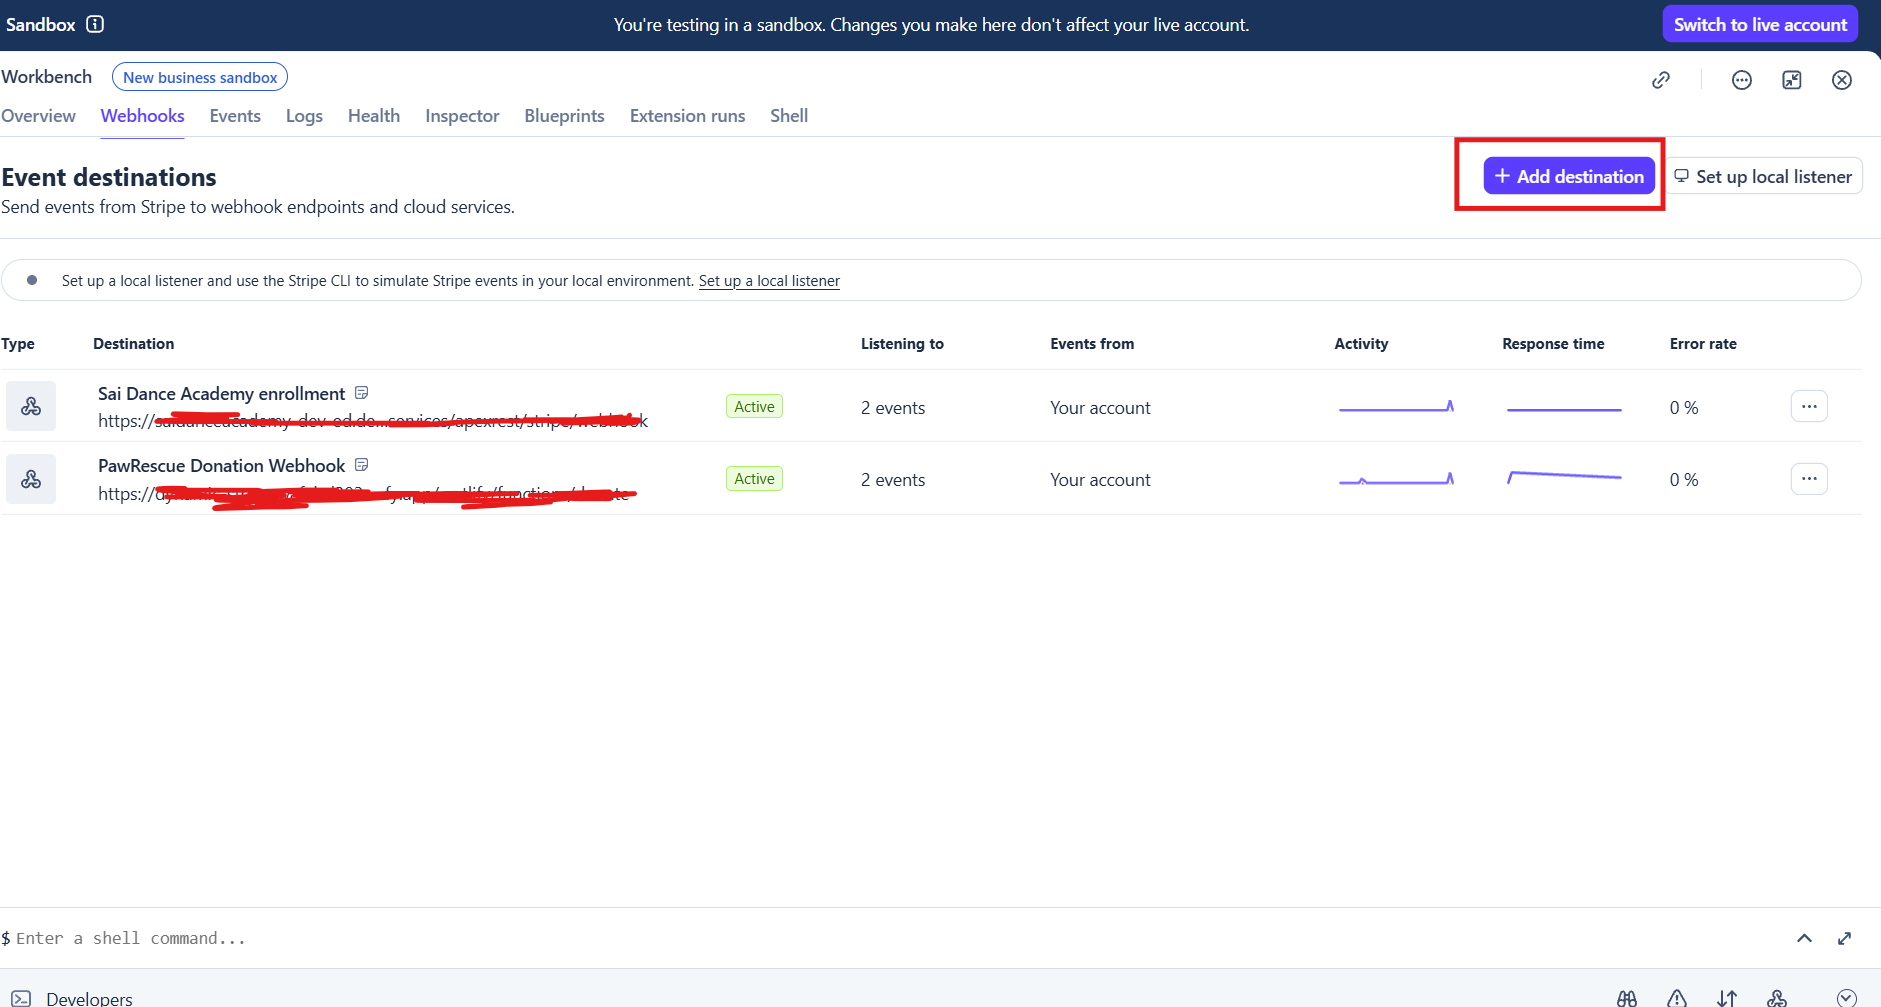The height and width of the screenshot is (1007, 1881).
Task: Open actions menu for Sai Dance Academy row
Action: coord(1809,406)
